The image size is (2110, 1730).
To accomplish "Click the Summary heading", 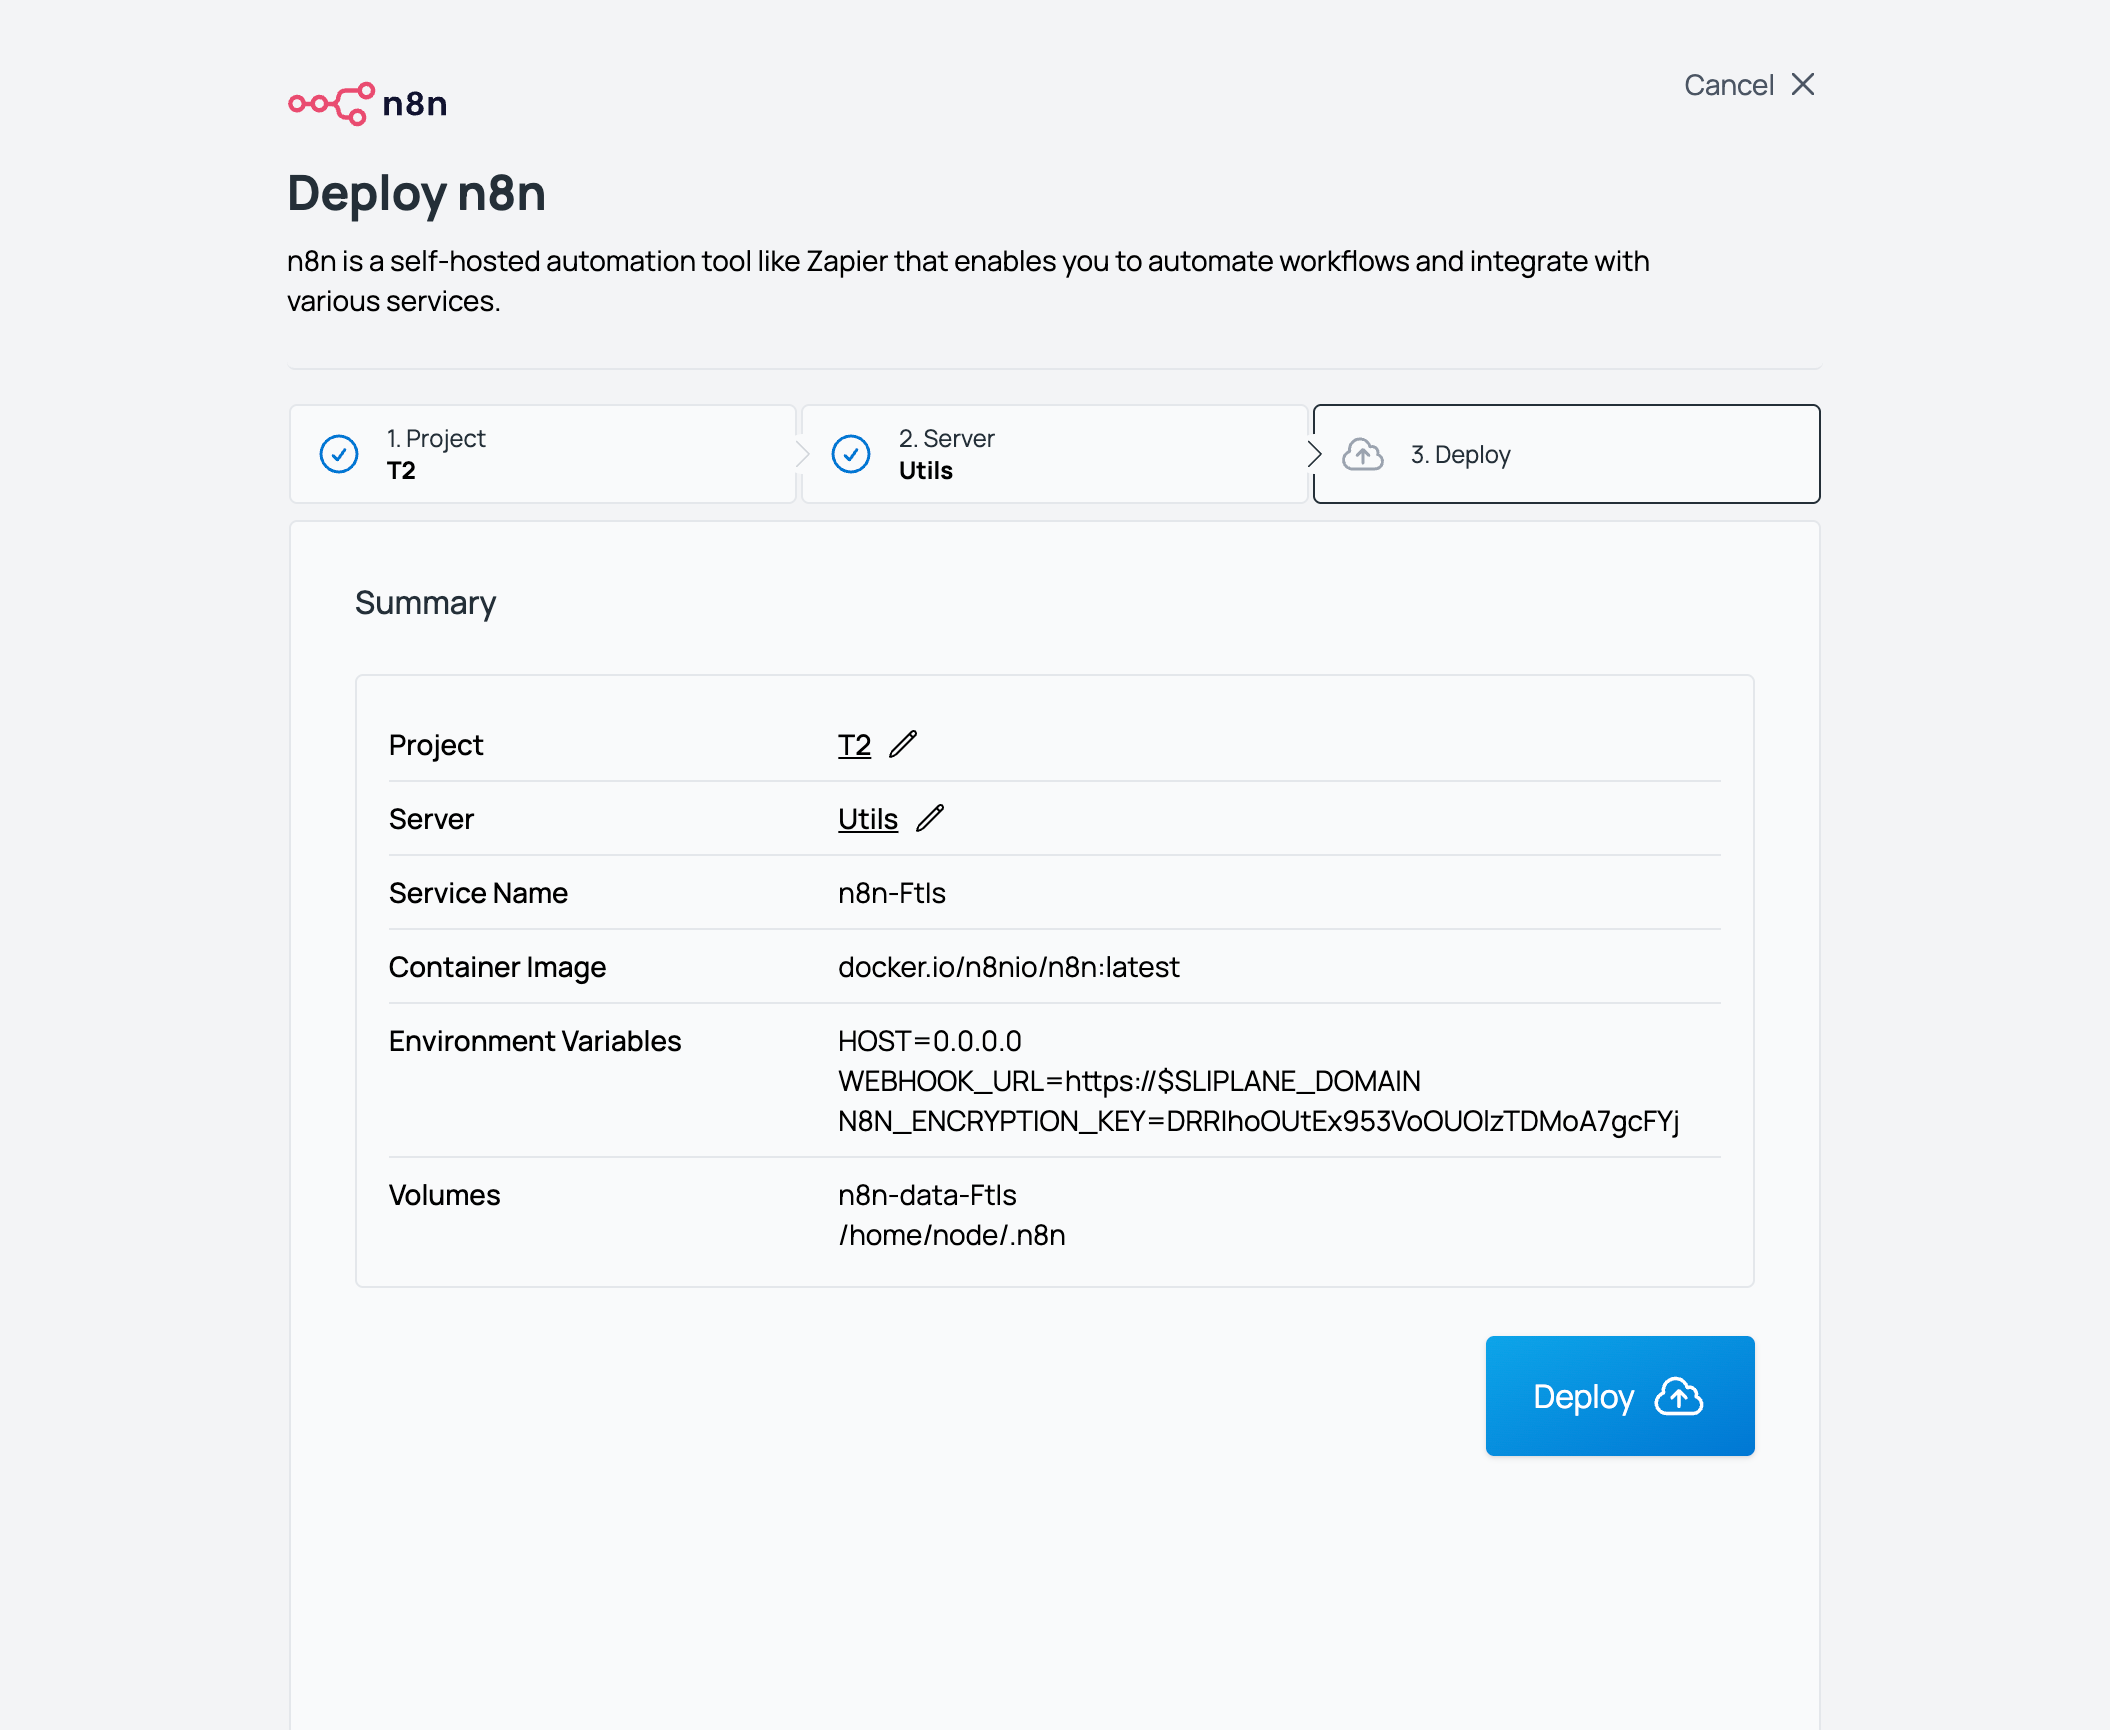I will pyautogui.click(x=425, y=603).
